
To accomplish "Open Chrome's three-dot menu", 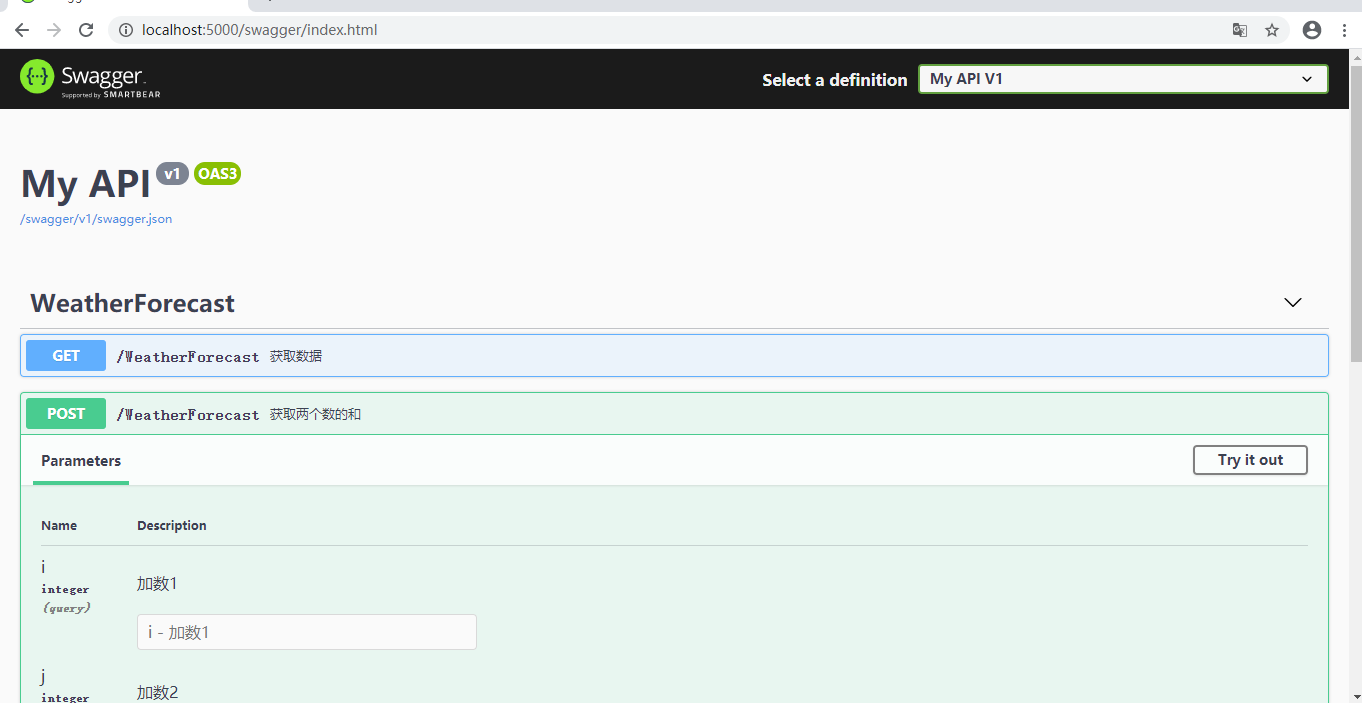I will point(1343,30).
